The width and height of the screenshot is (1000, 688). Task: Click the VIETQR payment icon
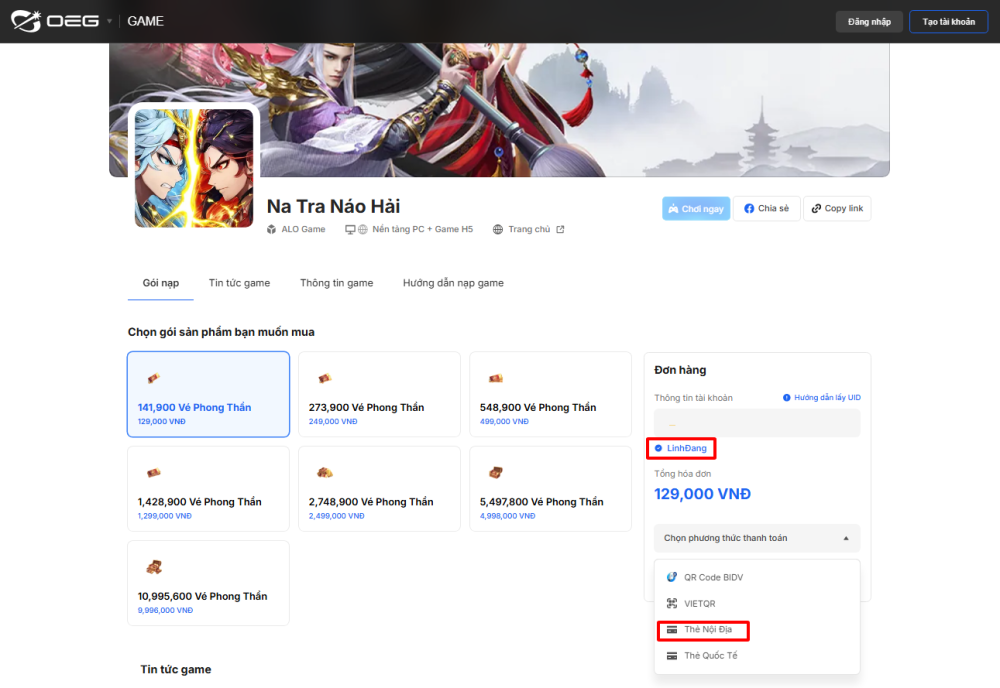[672, 603]
